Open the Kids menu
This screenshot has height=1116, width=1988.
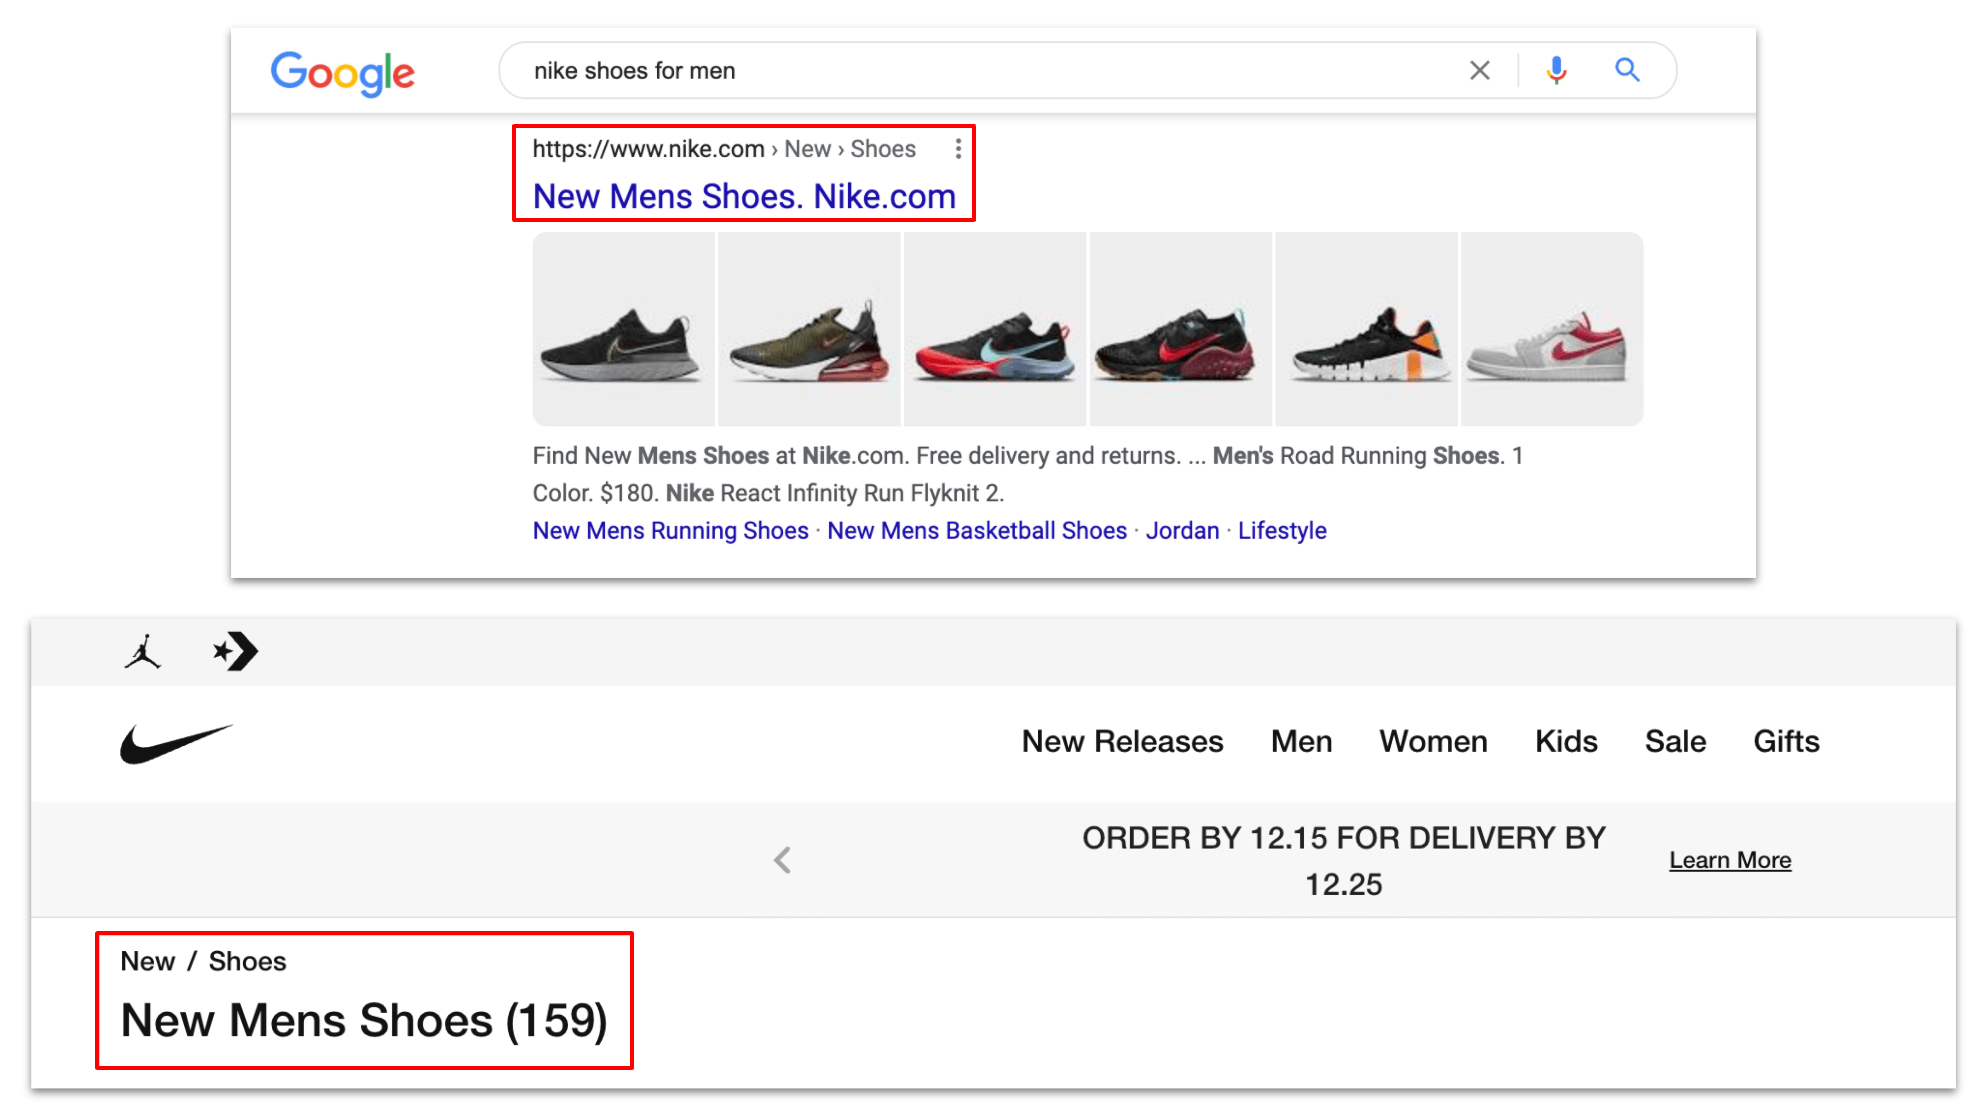(1566, 741)
